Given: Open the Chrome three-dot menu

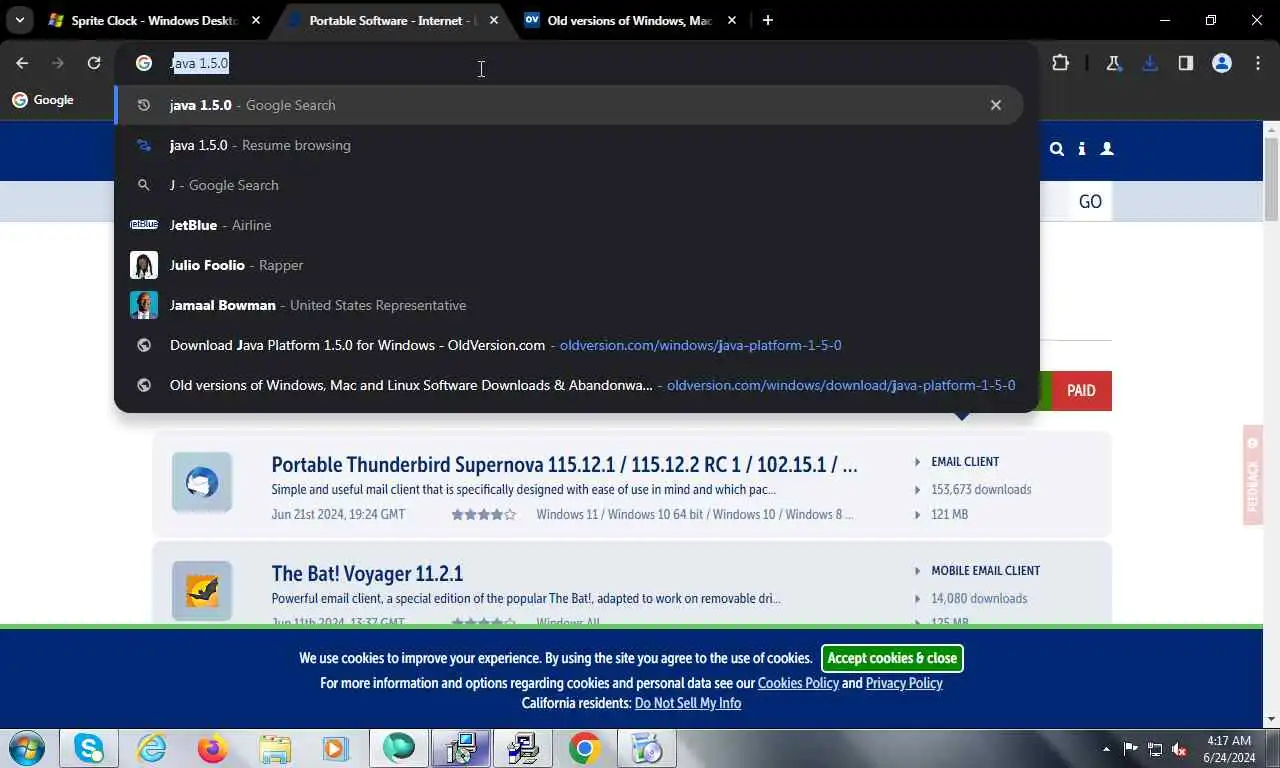Looking at the screenshot, I should 1258,63.
